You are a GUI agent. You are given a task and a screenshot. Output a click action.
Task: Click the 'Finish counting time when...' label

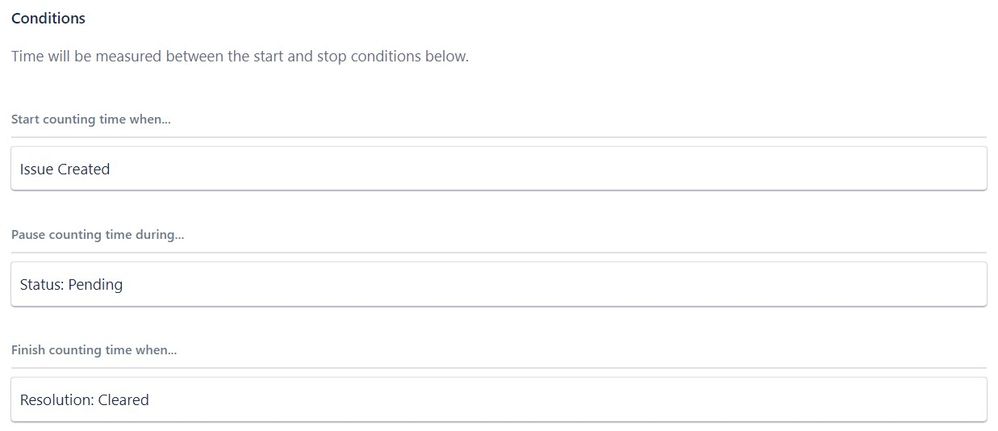(96, 350)
